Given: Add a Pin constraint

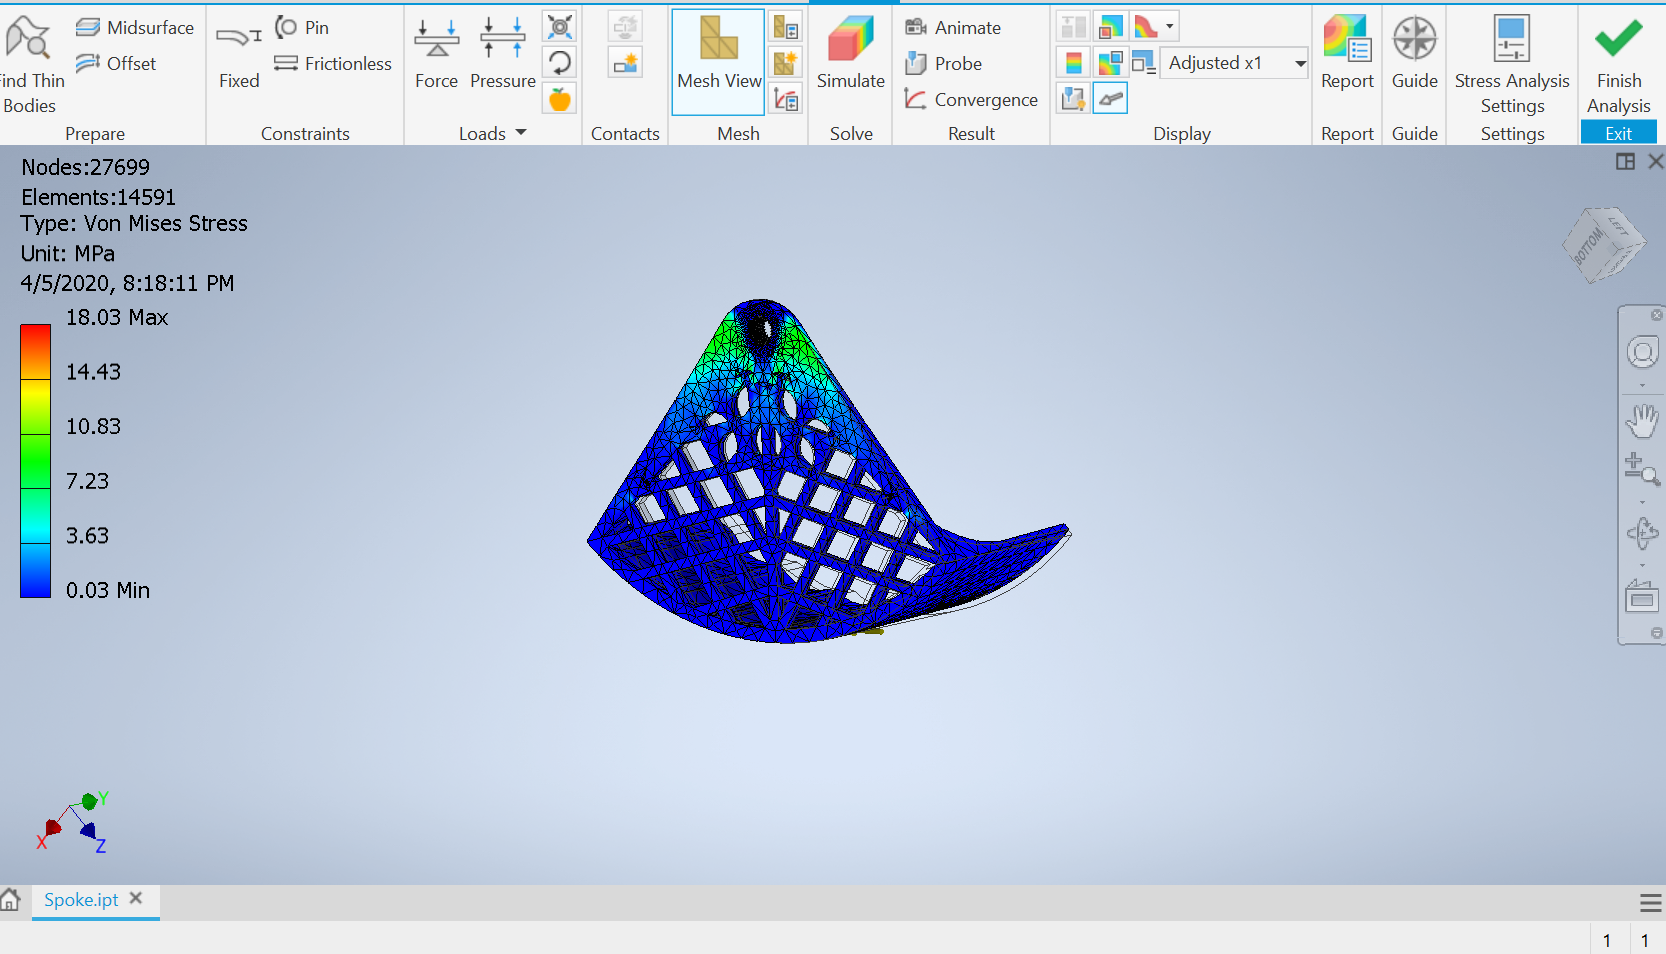Looking at the screenshot, I should point(302,27).
